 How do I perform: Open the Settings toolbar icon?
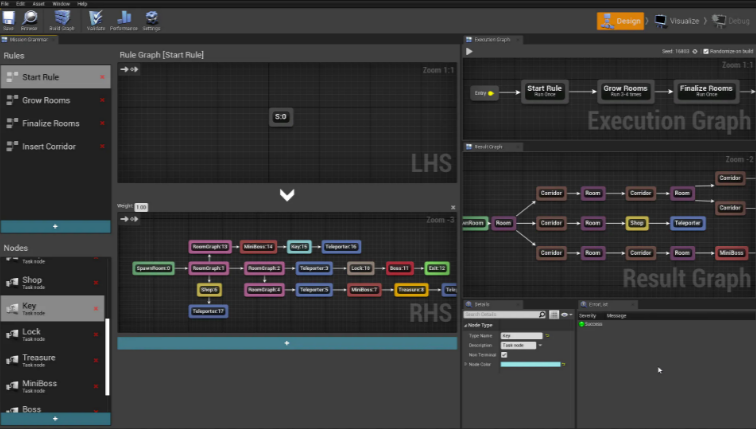152,18
